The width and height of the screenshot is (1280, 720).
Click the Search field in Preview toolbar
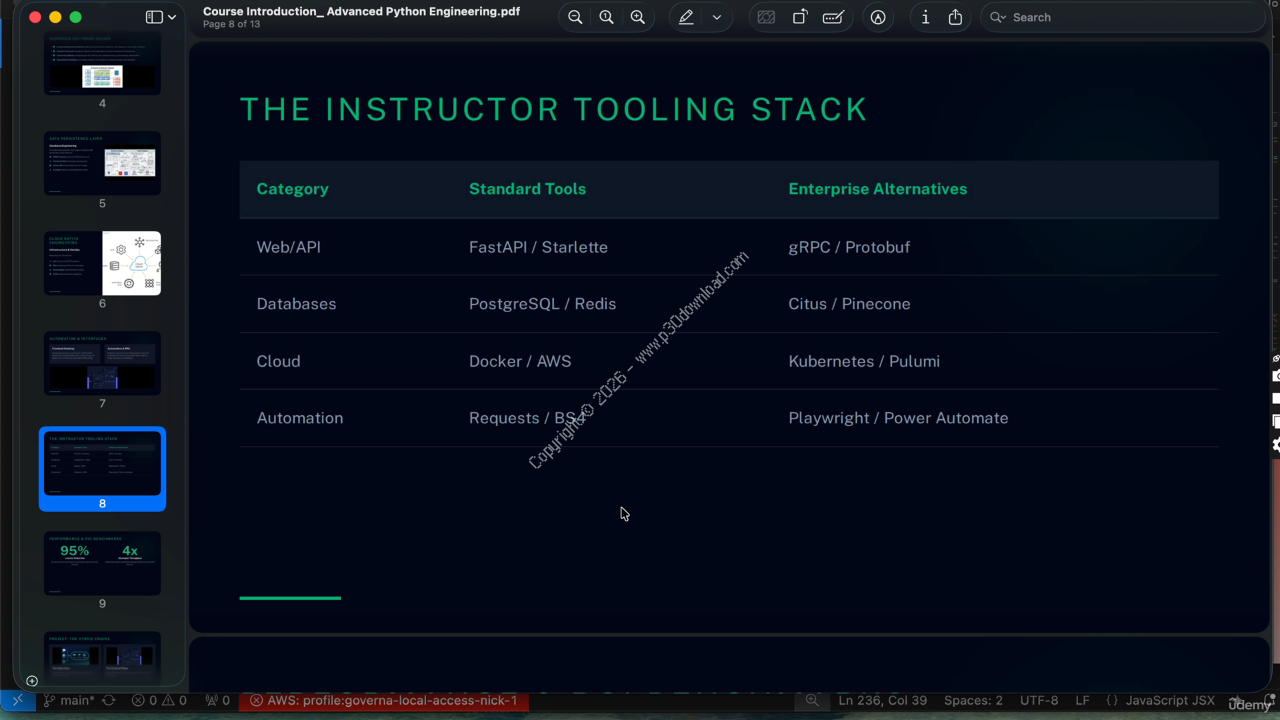[1123, 17]
